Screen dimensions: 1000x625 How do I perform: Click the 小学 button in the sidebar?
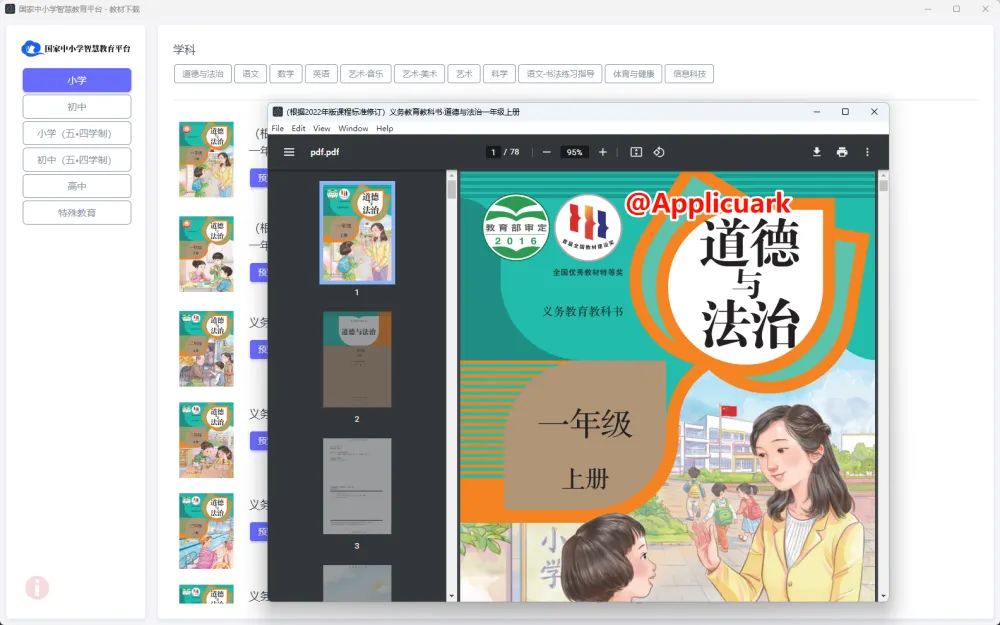tap(77, 79)
